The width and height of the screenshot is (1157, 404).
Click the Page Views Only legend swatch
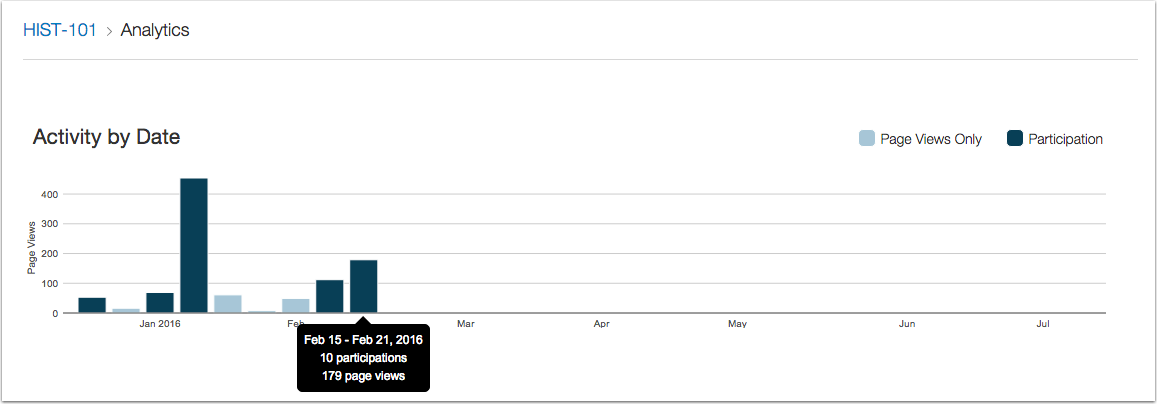pyautogui.click(x=867, y=138)
